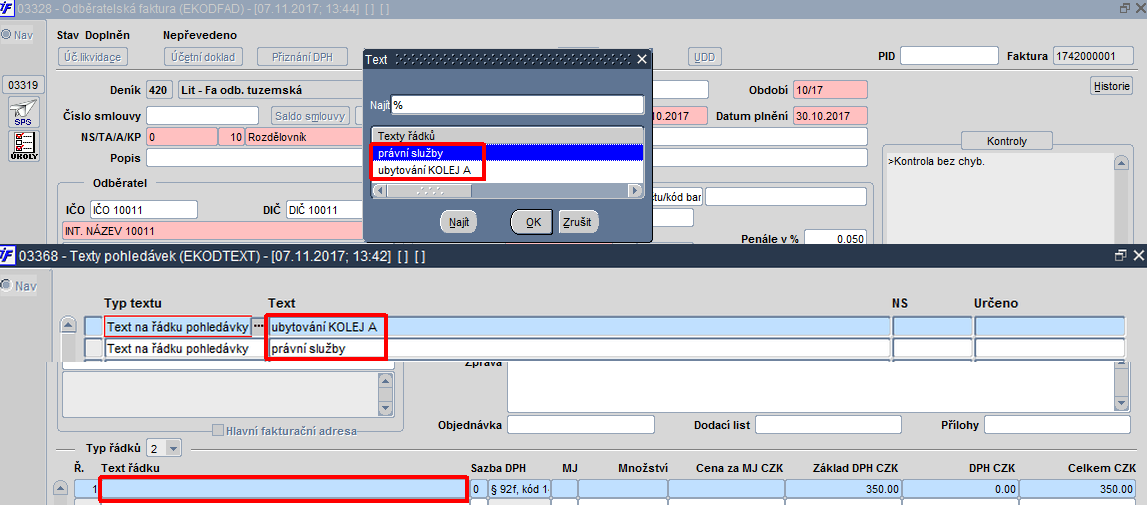Click the DPH CZK value 0.00

(x=960, y=489)
